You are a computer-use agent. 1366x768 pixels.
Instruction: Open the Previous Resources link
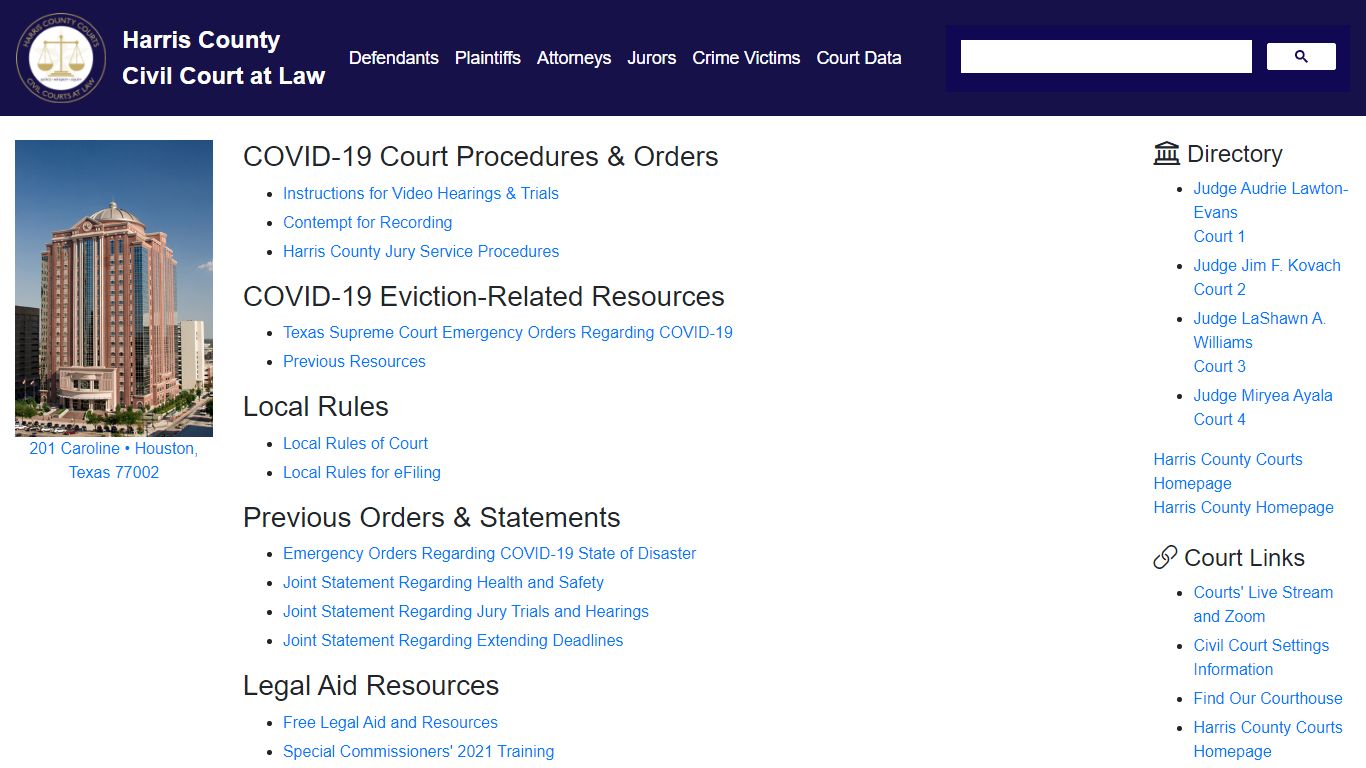354,361
